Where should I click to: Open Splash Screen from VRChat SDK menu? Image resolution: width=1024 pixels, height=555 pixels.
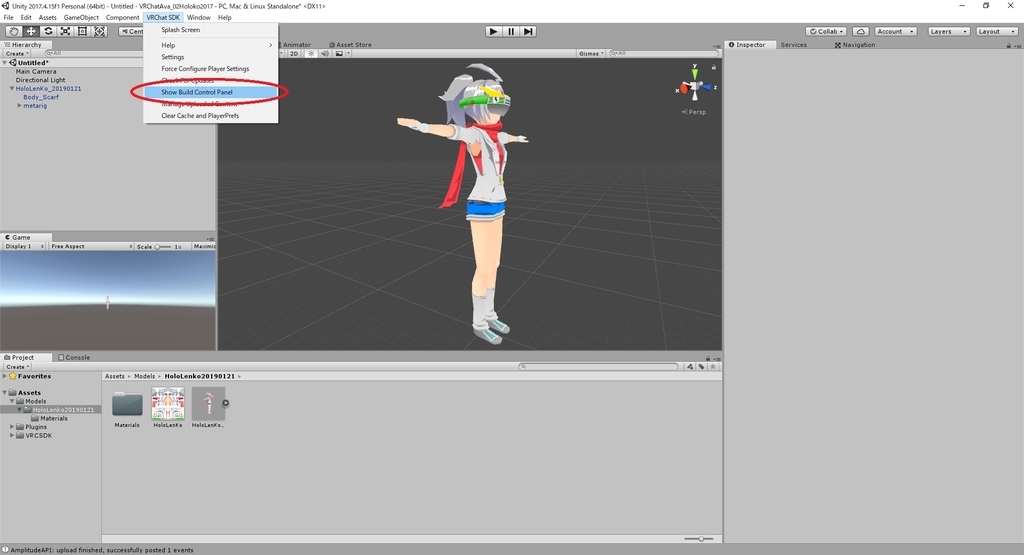pyautogui.click(x=210, y=30)
